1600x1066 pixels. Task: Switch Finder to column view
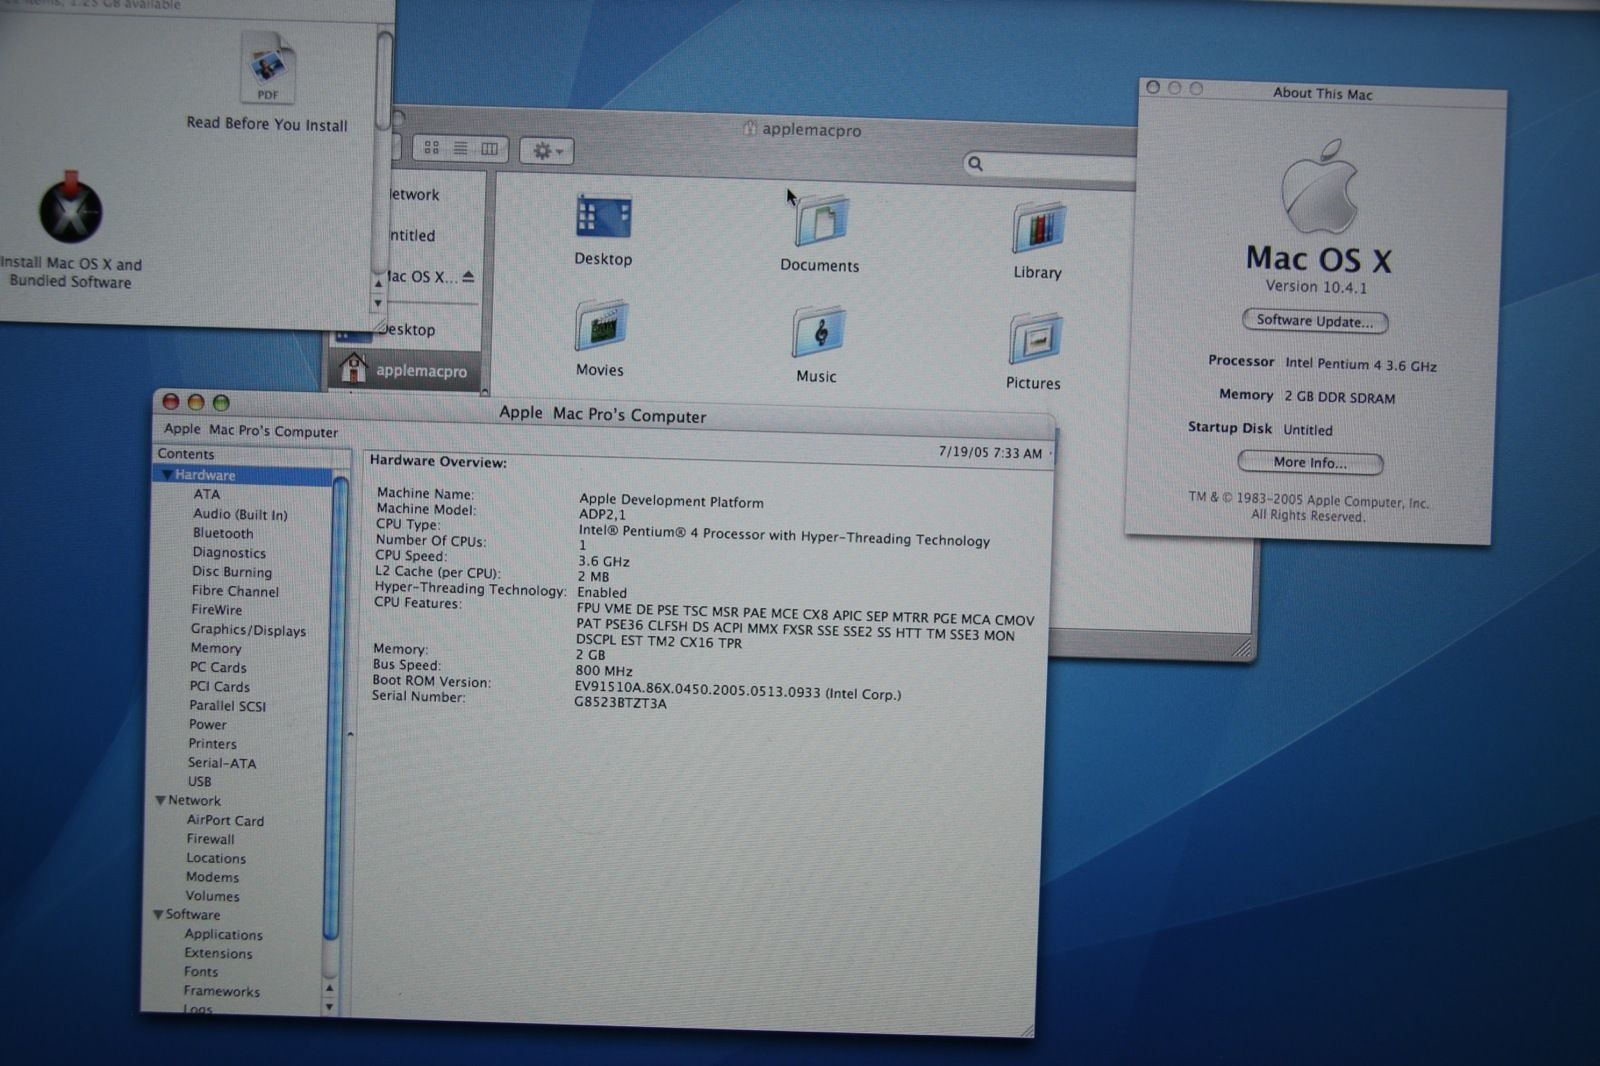pyautogui.click(x=489, y=149)
